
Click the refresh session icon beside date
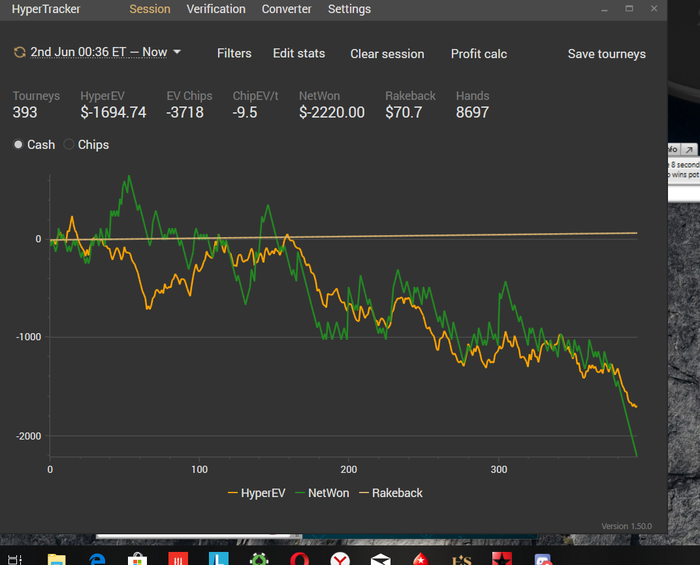[x=19, y=53]
